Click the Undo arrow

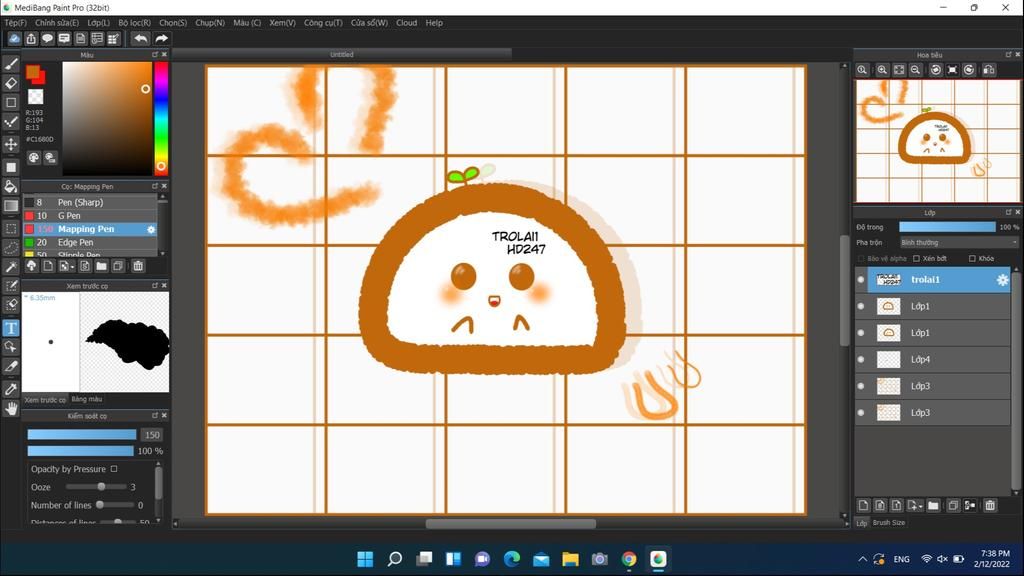click(x=140, y=39)
